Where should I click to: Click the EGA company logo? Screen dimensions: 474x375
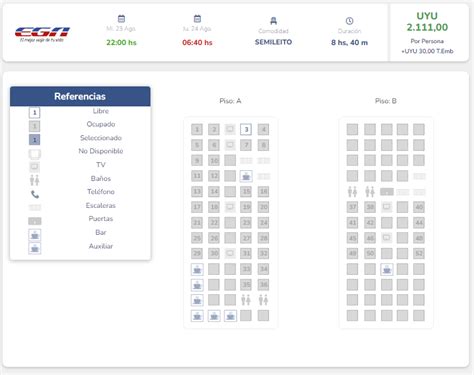(42, 35)
